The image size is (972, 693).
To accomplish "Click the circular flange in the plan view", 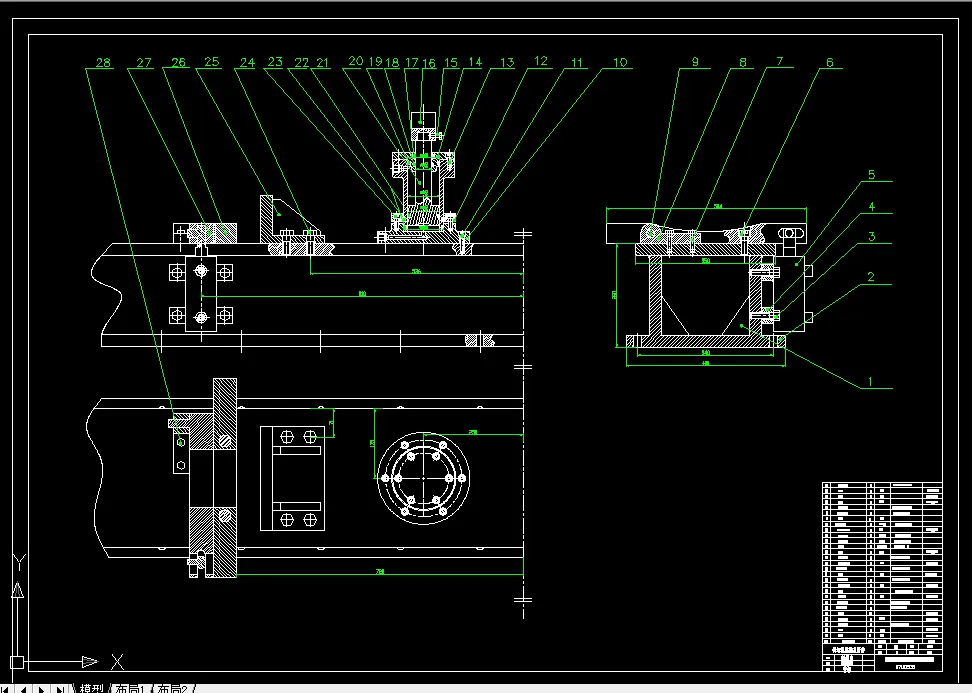I will click(423, 478).
